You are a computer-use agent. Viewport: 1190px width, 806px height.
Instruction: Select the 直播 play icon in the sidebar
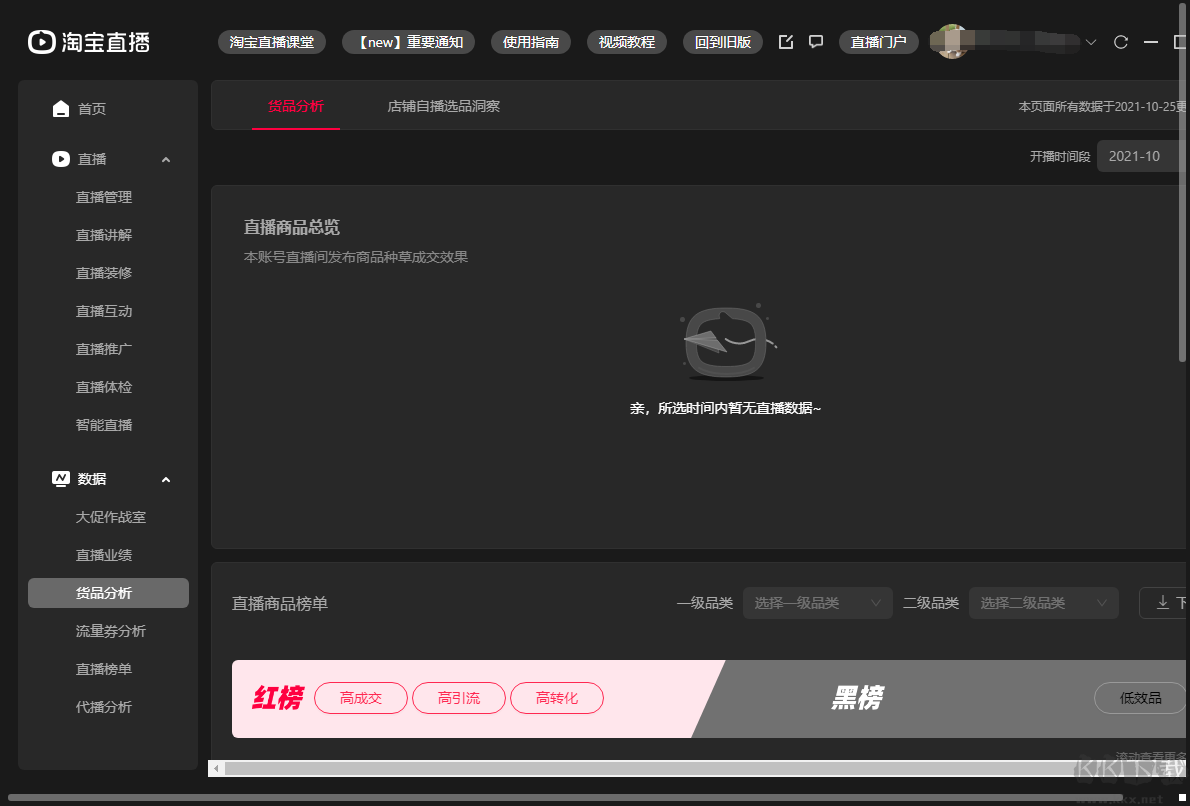[x=60, y=158]
